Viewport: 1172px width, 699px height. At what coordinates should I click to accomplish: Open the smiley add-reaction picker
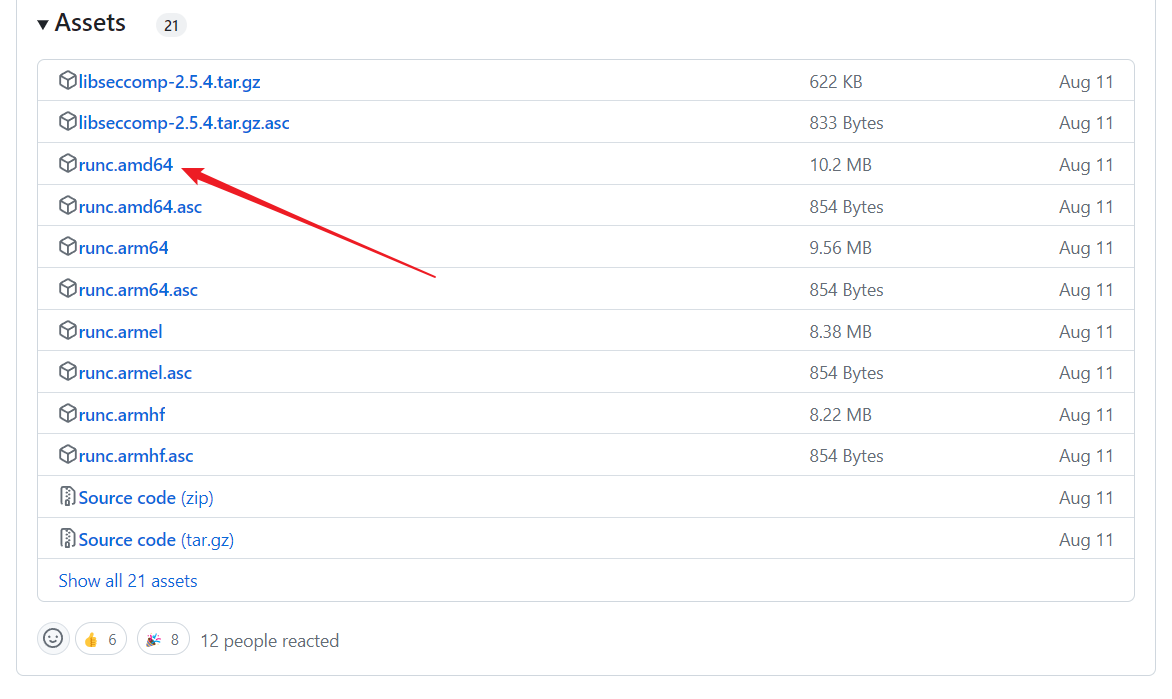(x=53, y=638)
